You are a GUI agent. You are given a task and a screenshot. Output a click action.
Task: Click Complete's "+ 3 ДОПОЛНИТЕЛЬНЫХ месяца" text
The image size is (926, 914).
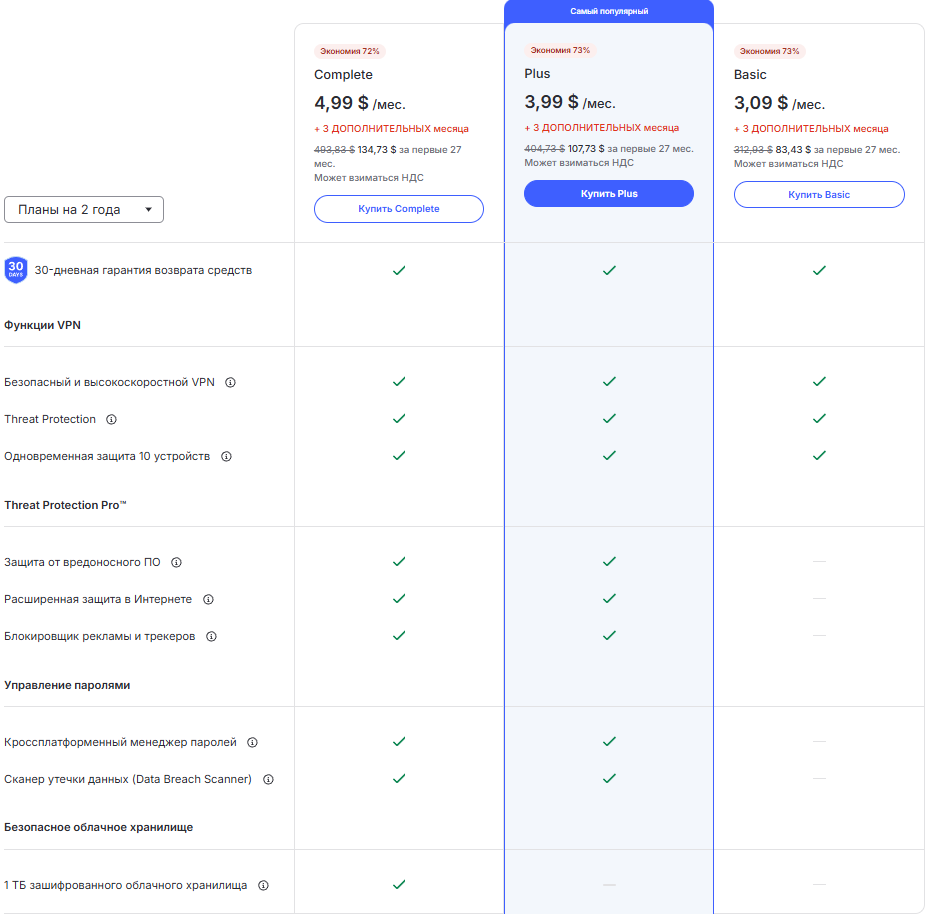point(392,129)
